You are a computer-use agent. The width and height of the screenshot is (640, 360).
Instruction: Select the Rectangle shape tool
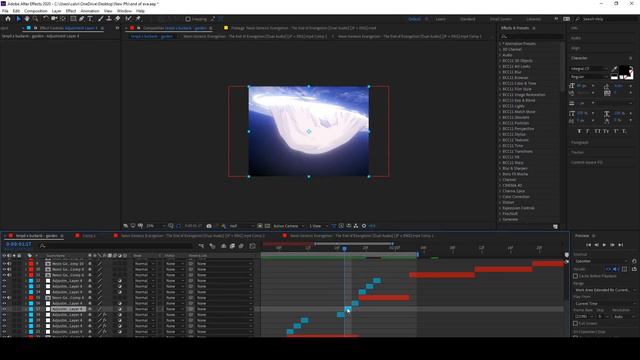[x=73, y=19]
